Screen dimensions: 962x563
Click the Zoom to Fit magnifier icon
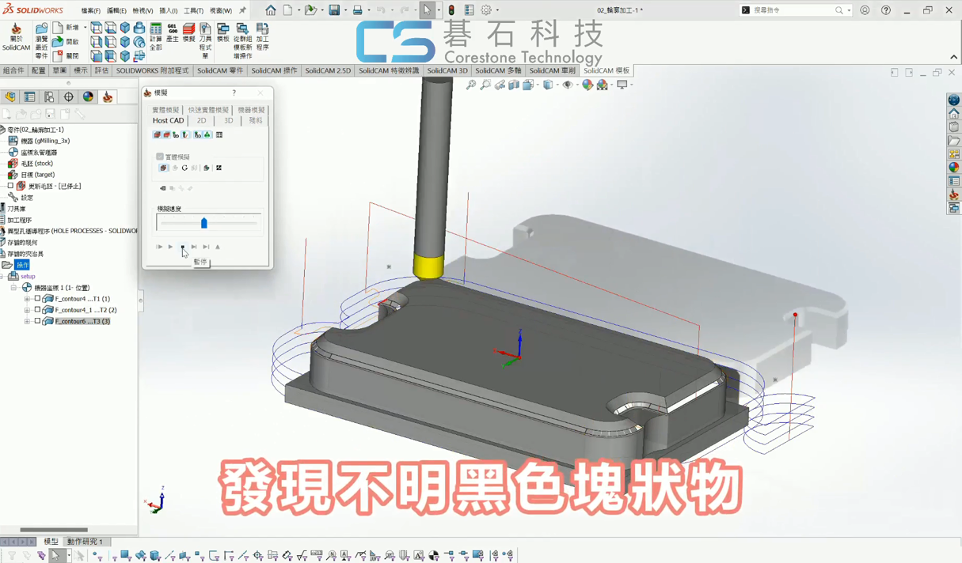(471, 85)
